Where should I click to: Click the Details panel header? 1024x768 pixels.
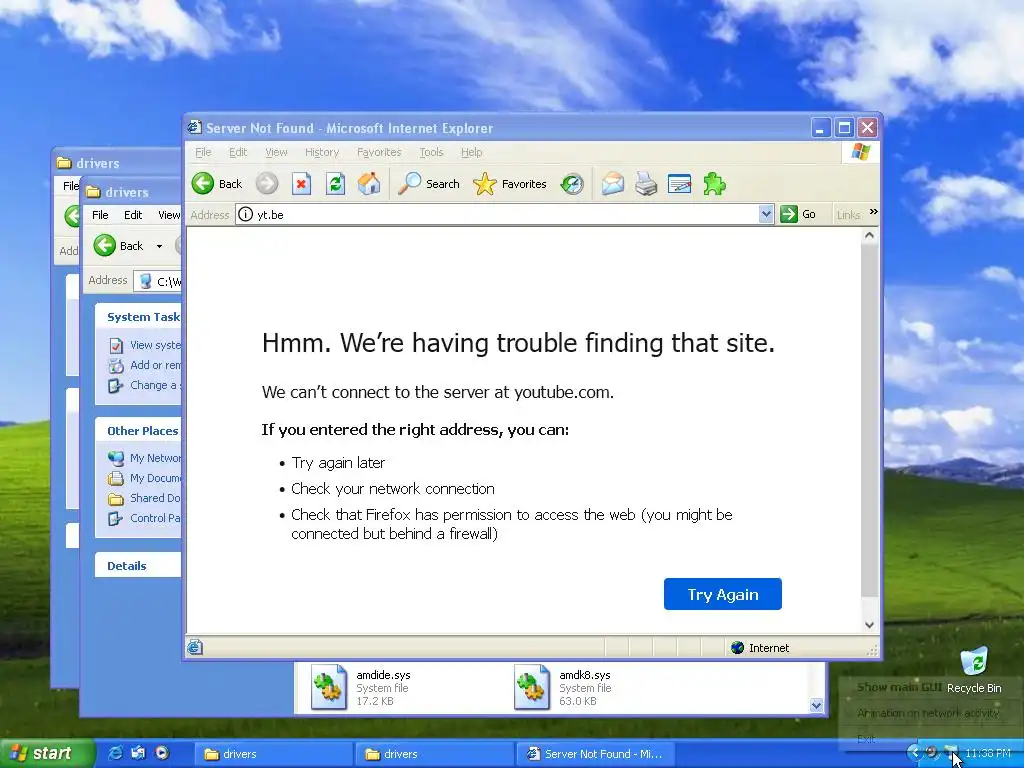point(138,566)
